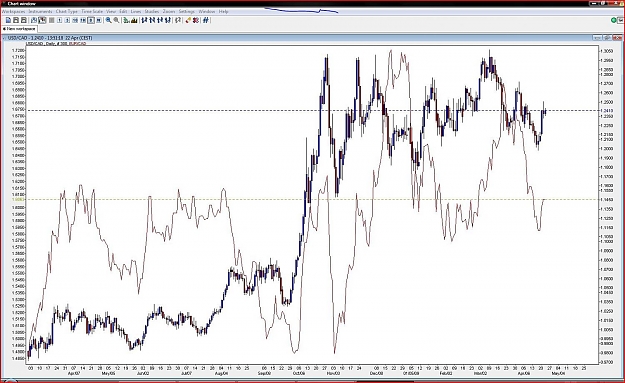Image resolution: width=625 pixels, height=383 pixels.
Task: Click the second disk icon (Save all)
Action: click(24, 20)
